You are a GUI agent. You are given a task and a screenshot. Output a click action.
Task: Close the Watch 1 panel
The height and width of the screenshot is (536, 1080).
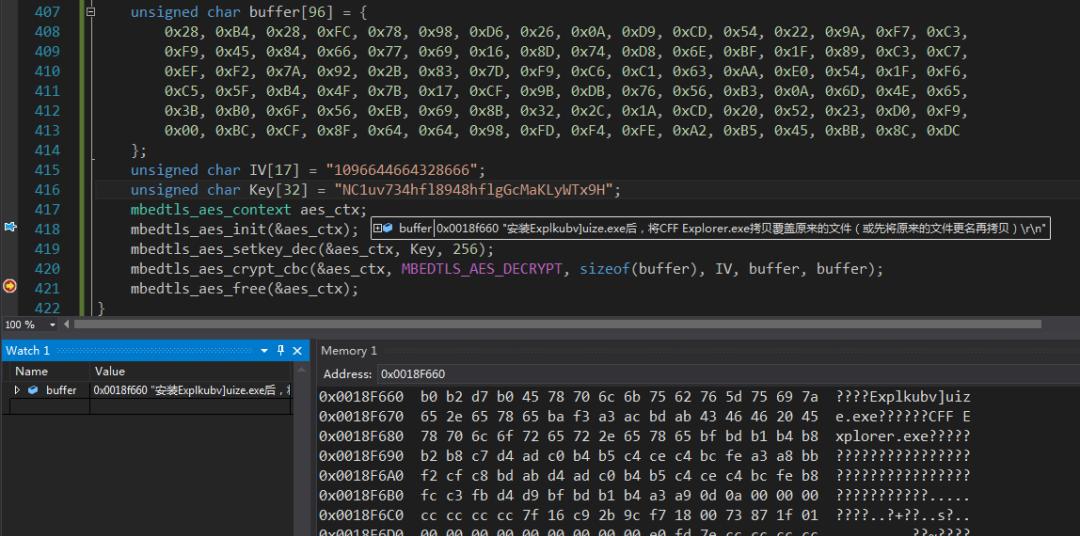tap(298, 351)
